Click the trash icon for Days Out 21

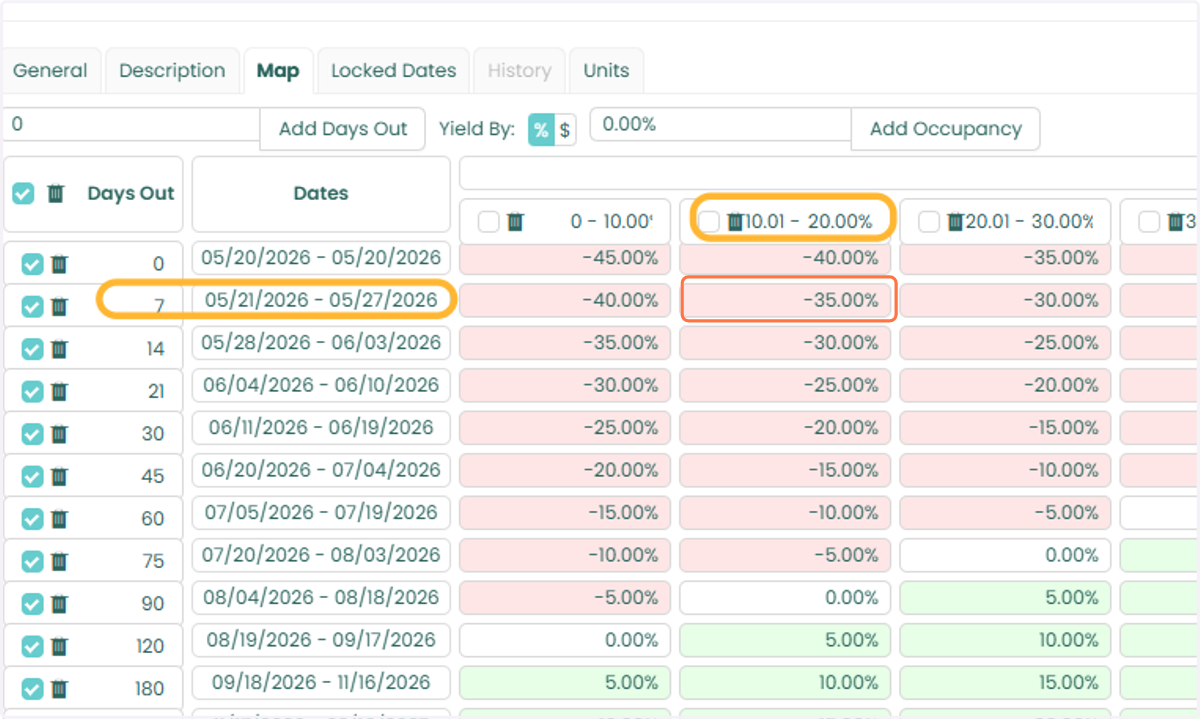(x=59, y=391)
